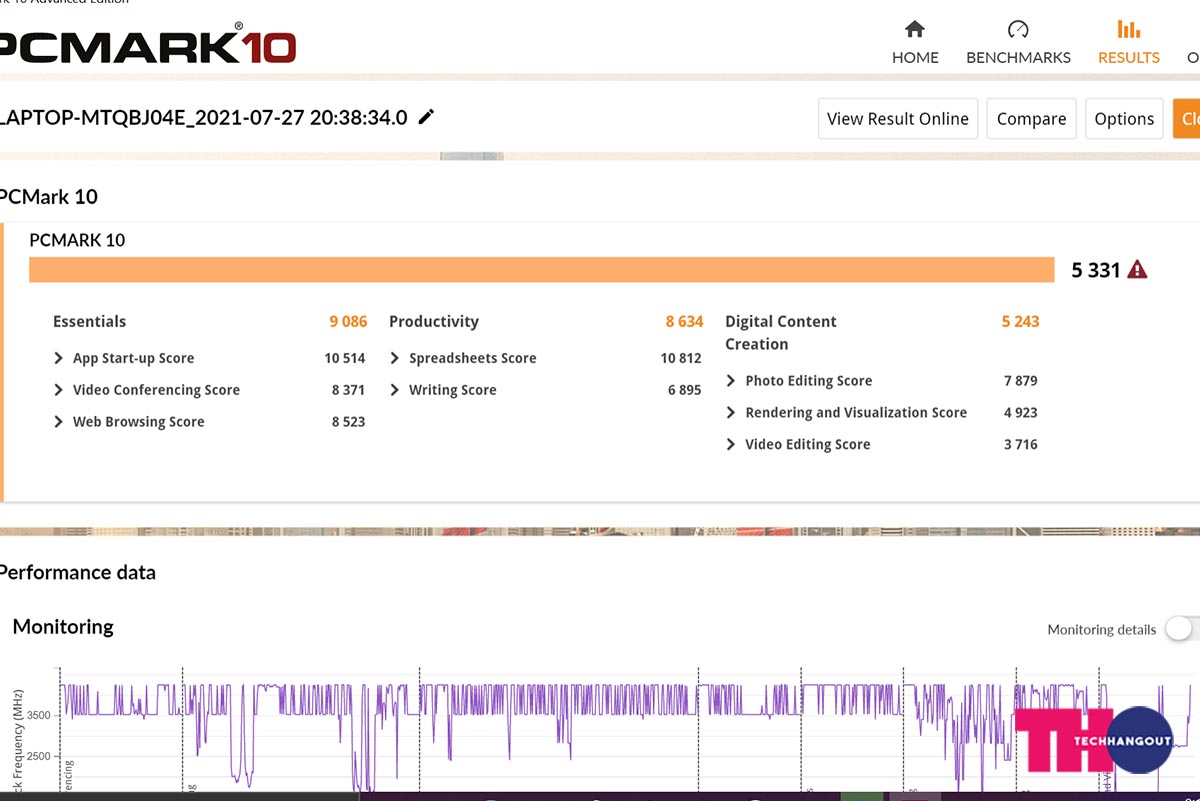Click the Monitoring heading
Screen dimensions: 1200x801
click(x=63, y=626)
